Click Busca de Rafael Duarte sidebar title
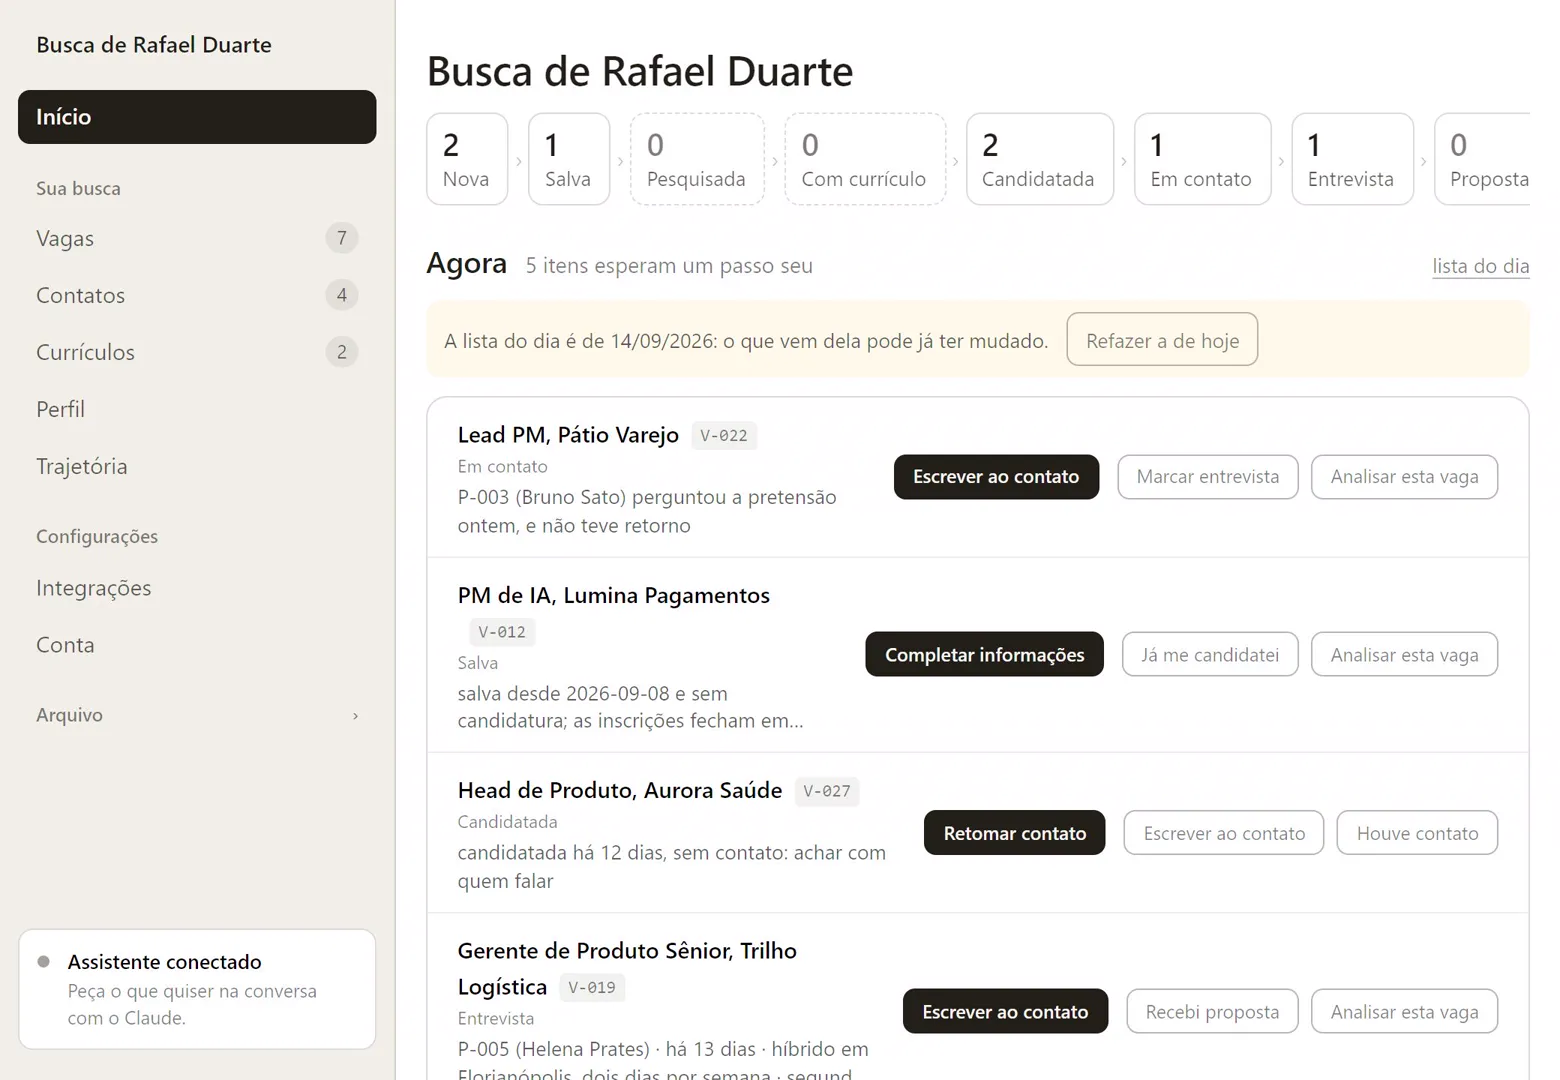Screen dimensions: 1560x1080 point(154,45)
